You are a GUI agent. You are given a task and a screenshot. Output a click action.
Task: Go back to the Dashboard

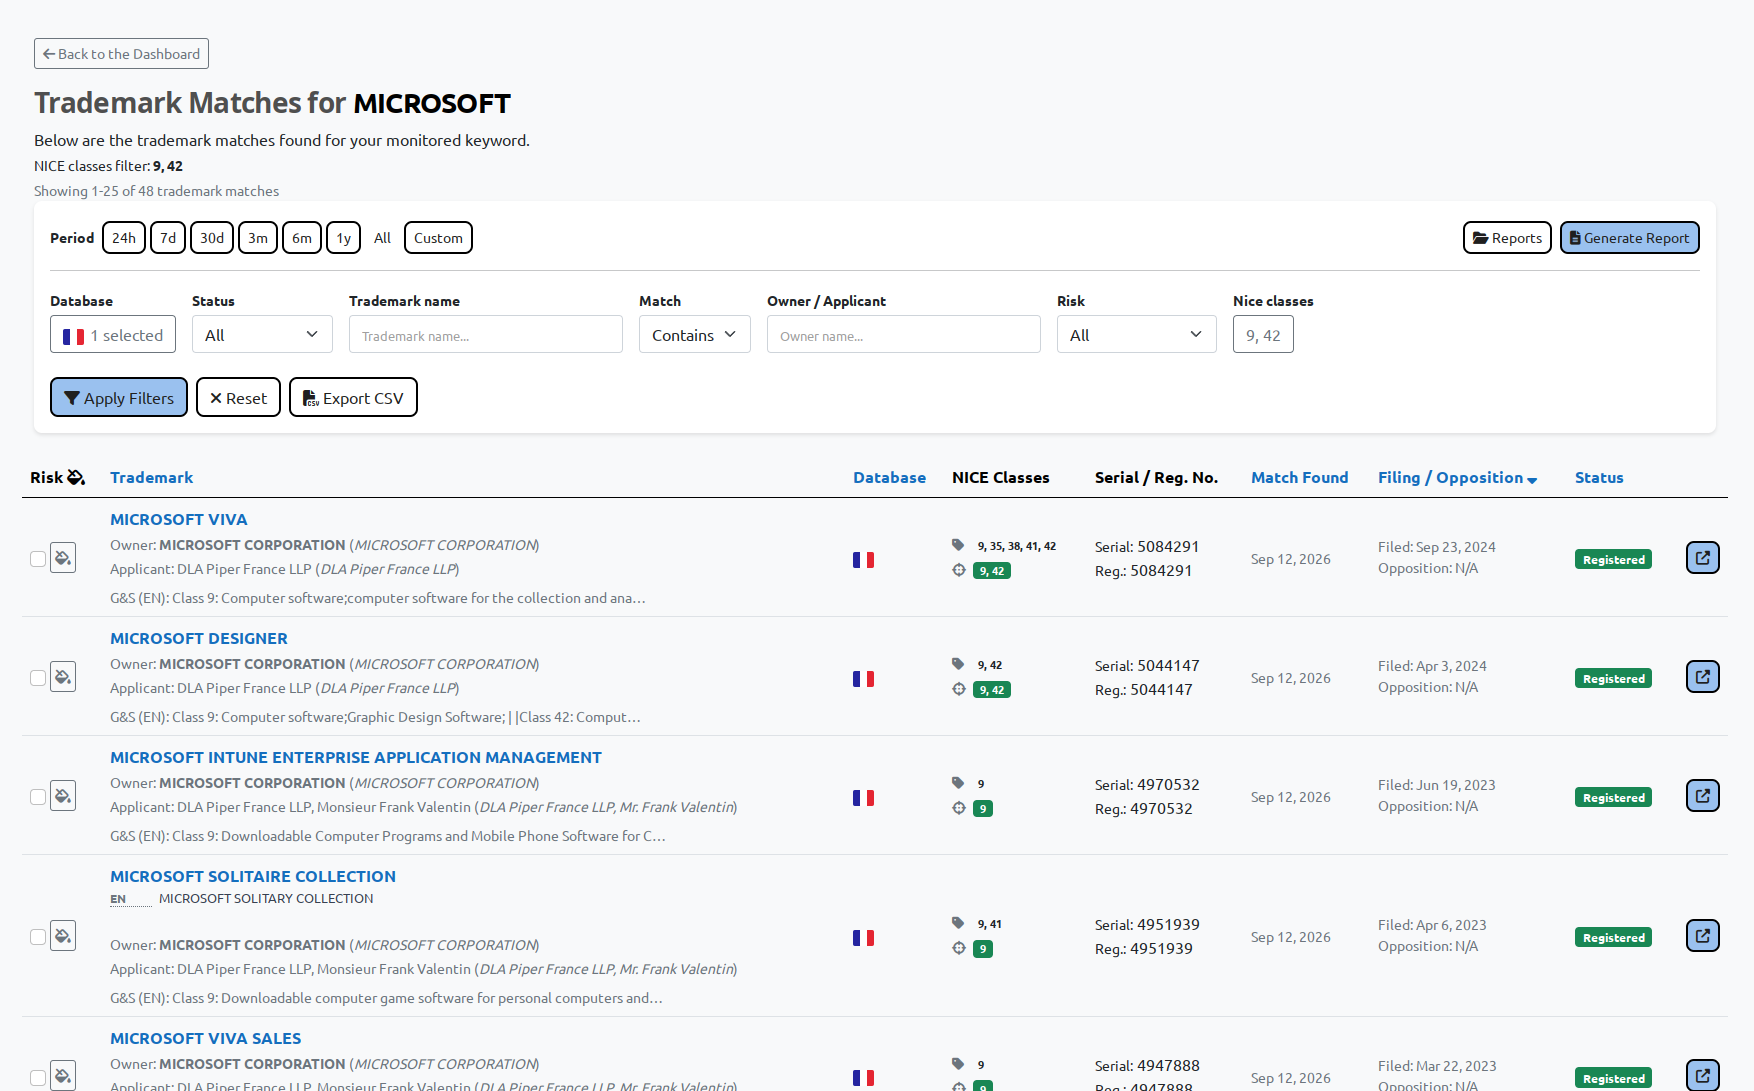pos(121,54)
